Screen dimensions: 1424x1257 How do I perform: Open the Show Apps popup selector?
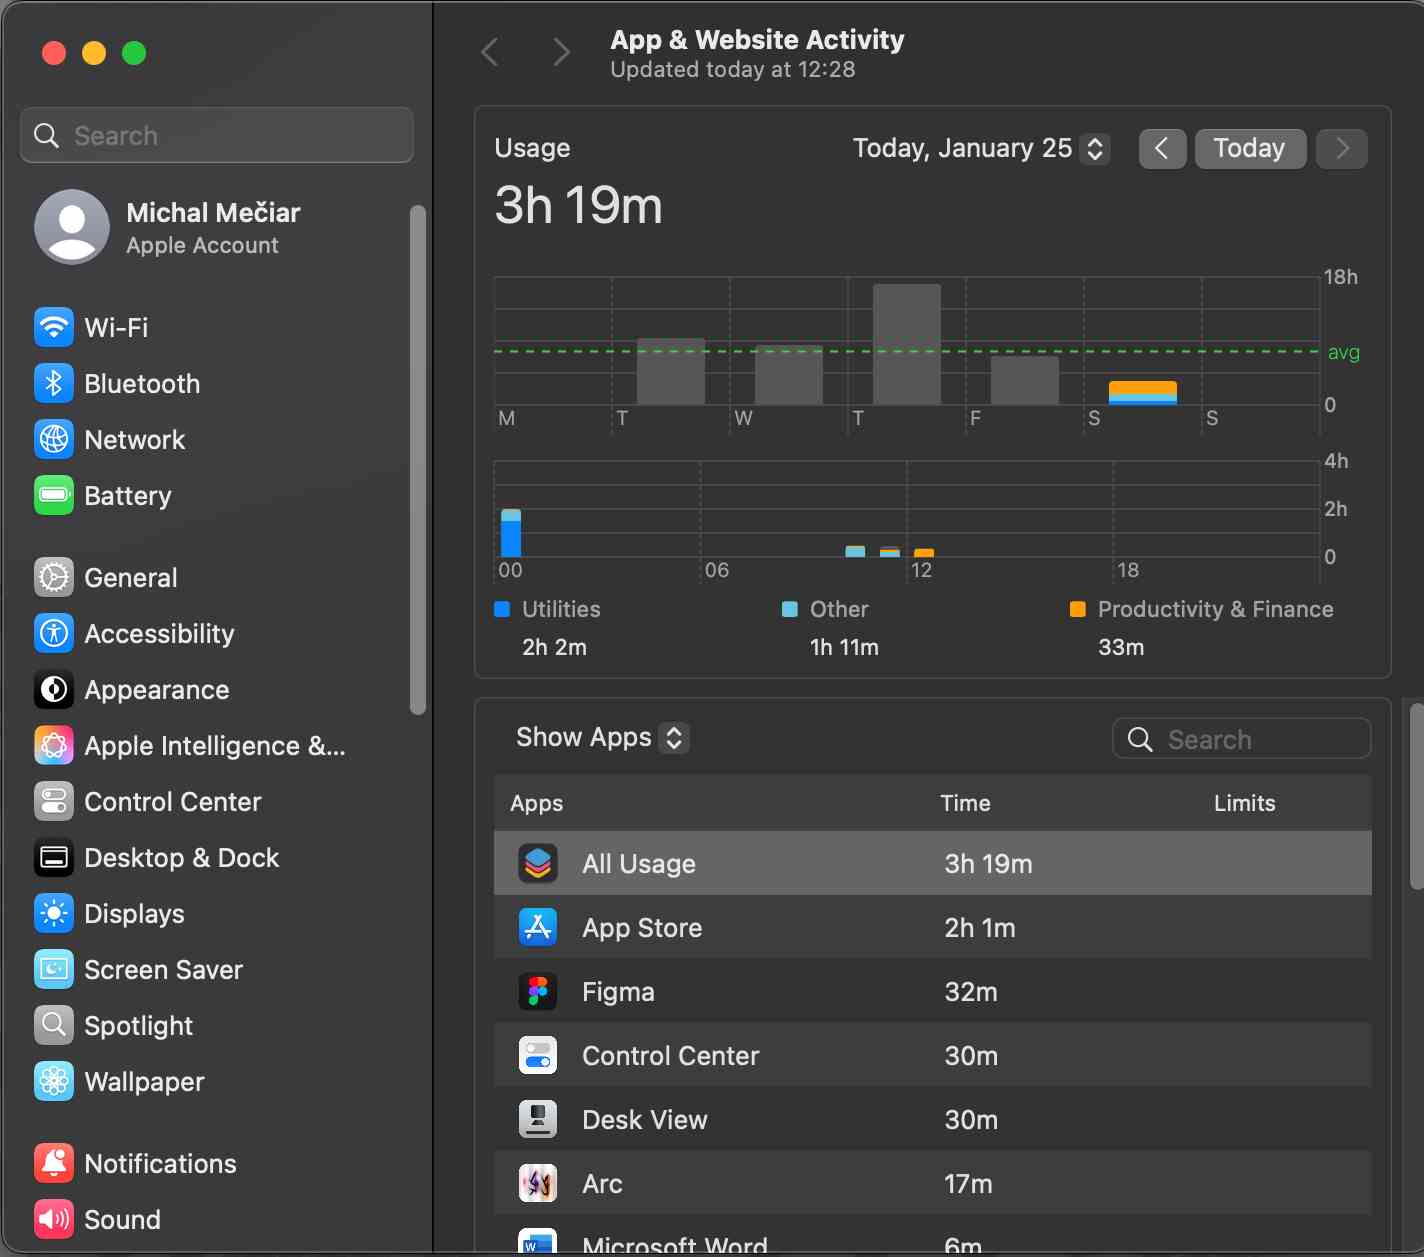pos(602,738)
